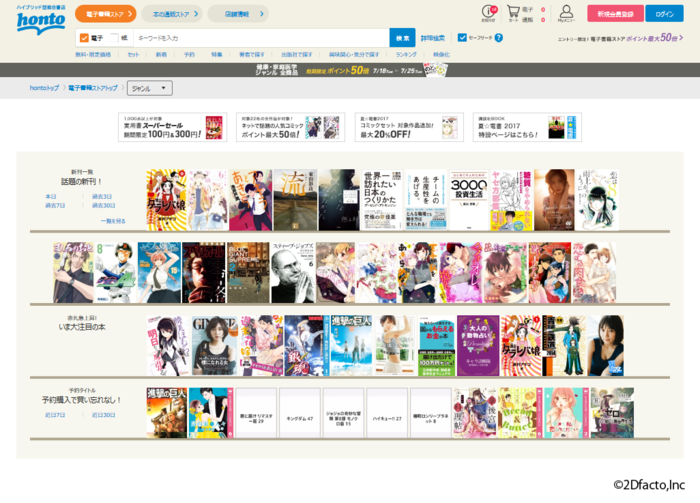The width and height of the screenshot is (700, 503).
Task: Open the ハイキュー!! 27 preorder placeholder
Action: click(387, 413)
